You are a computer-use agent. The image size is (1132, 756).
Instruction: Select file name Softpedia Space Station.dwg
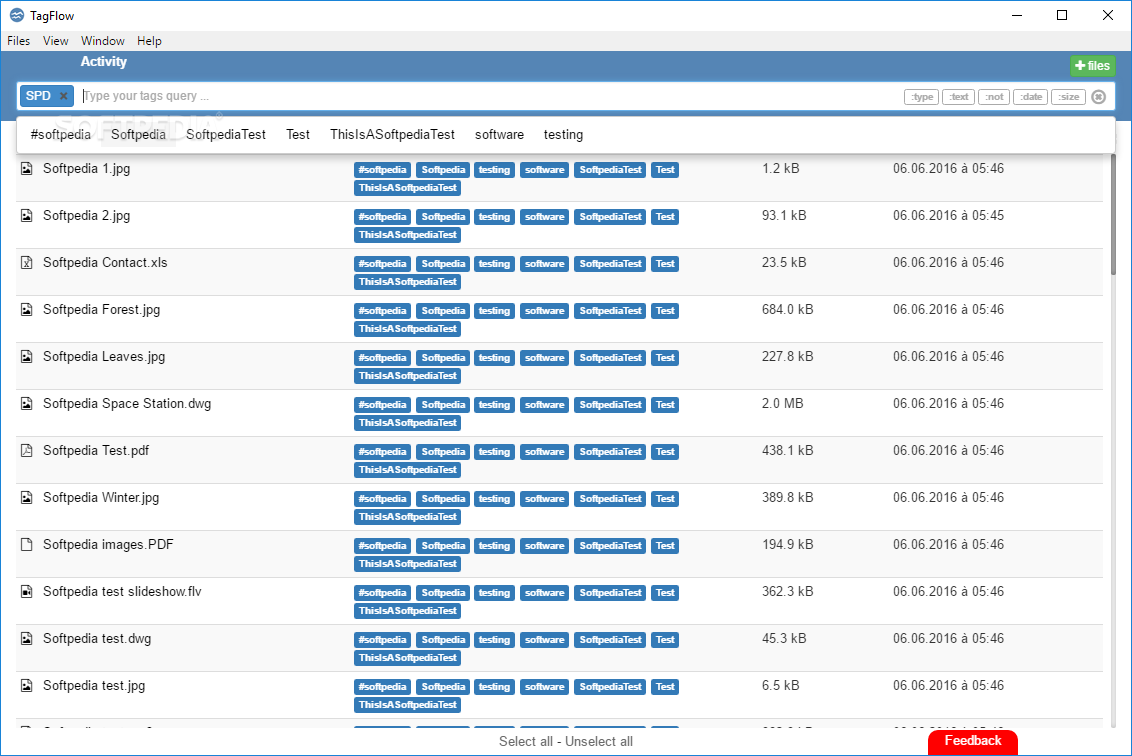(127, 404)
